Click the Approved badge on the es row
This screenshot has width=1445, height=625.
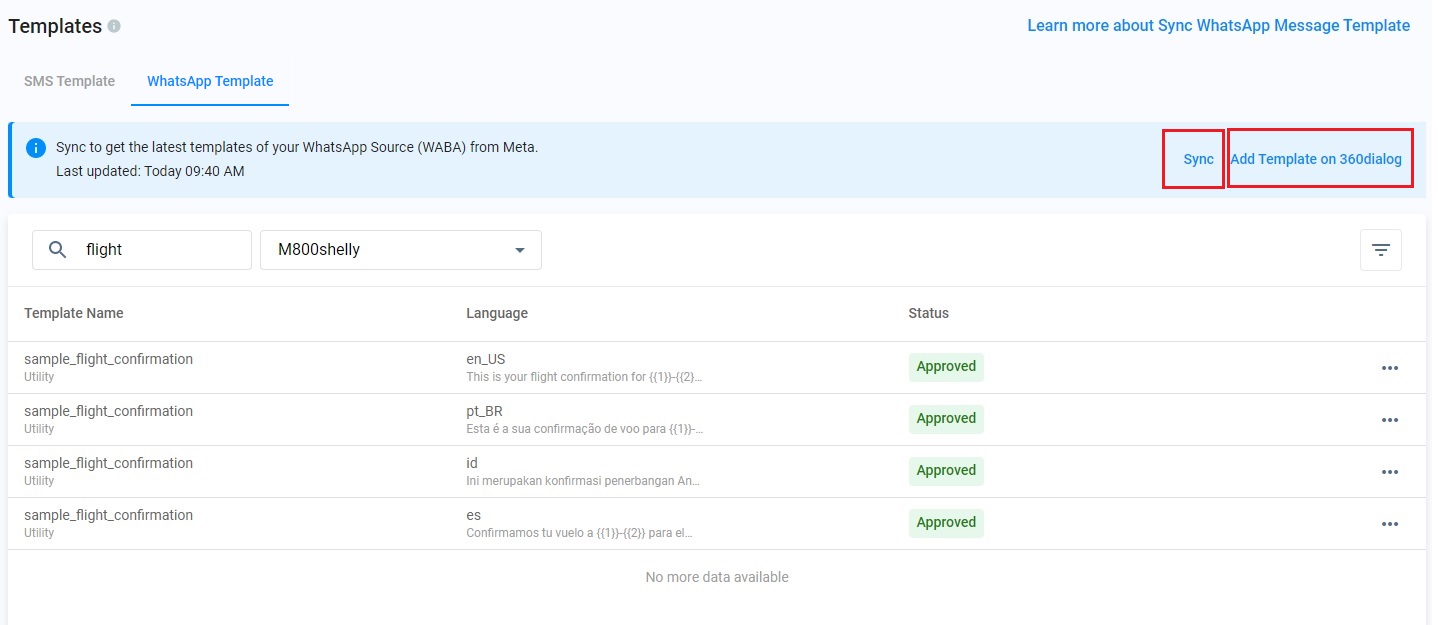point(946,523)
